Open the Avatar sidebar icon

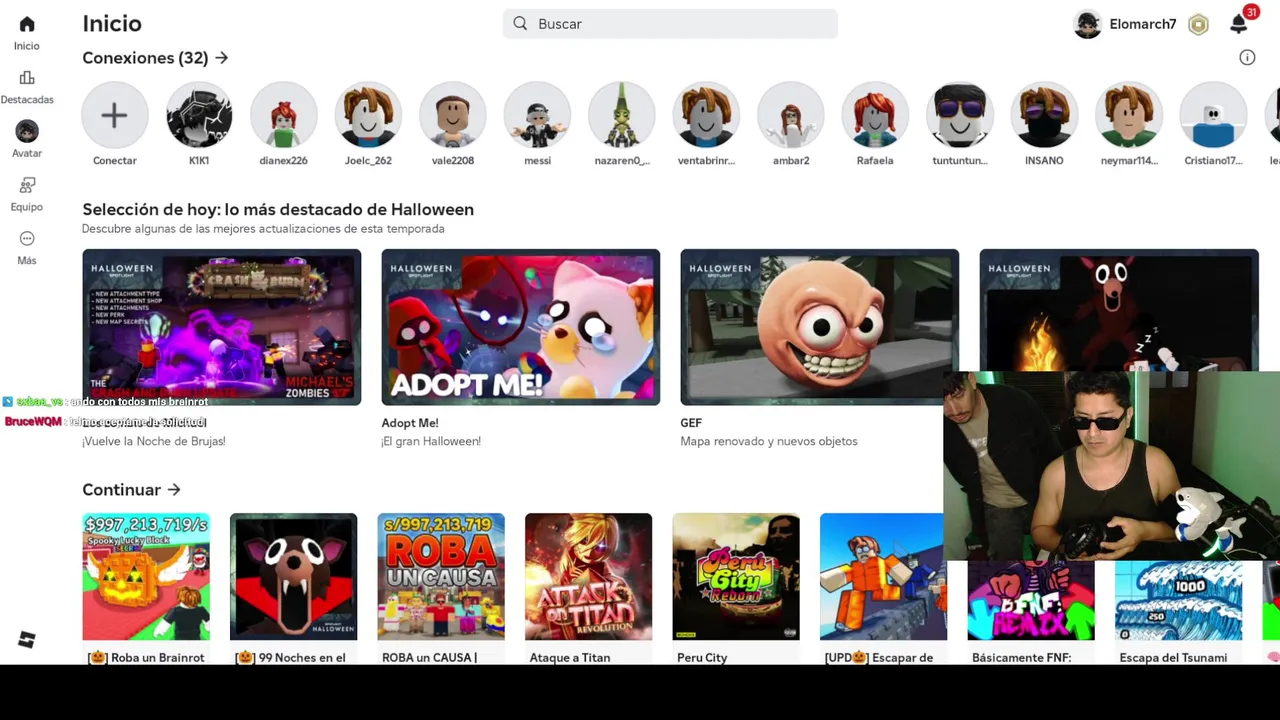tap(27, 131)
